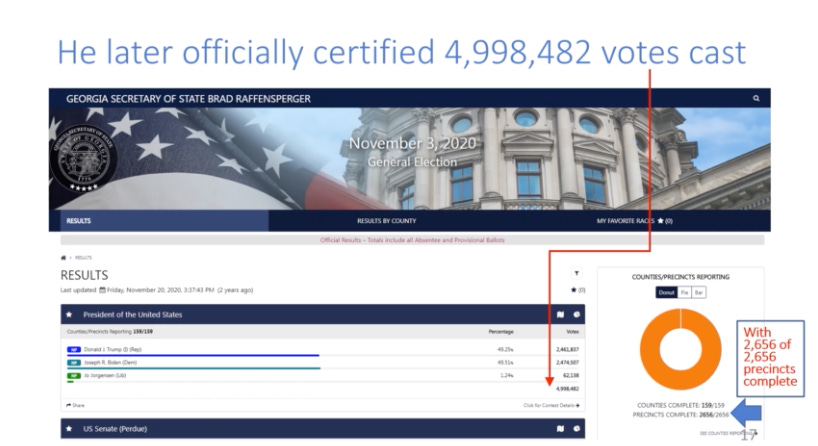The height and width of the screenshot is (446, 818).
Task: Open the My Favorite Races tab
Action: click(634, 221)
